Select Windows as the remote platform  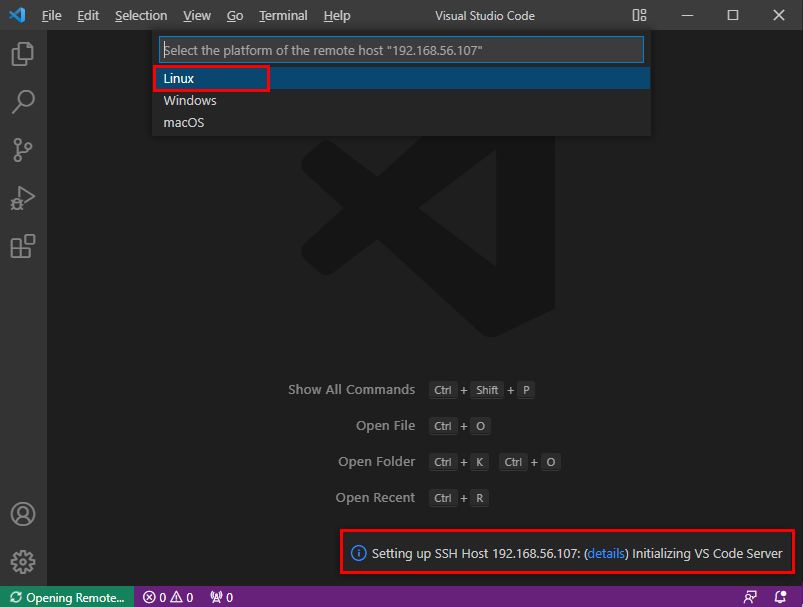pos(402,100)
